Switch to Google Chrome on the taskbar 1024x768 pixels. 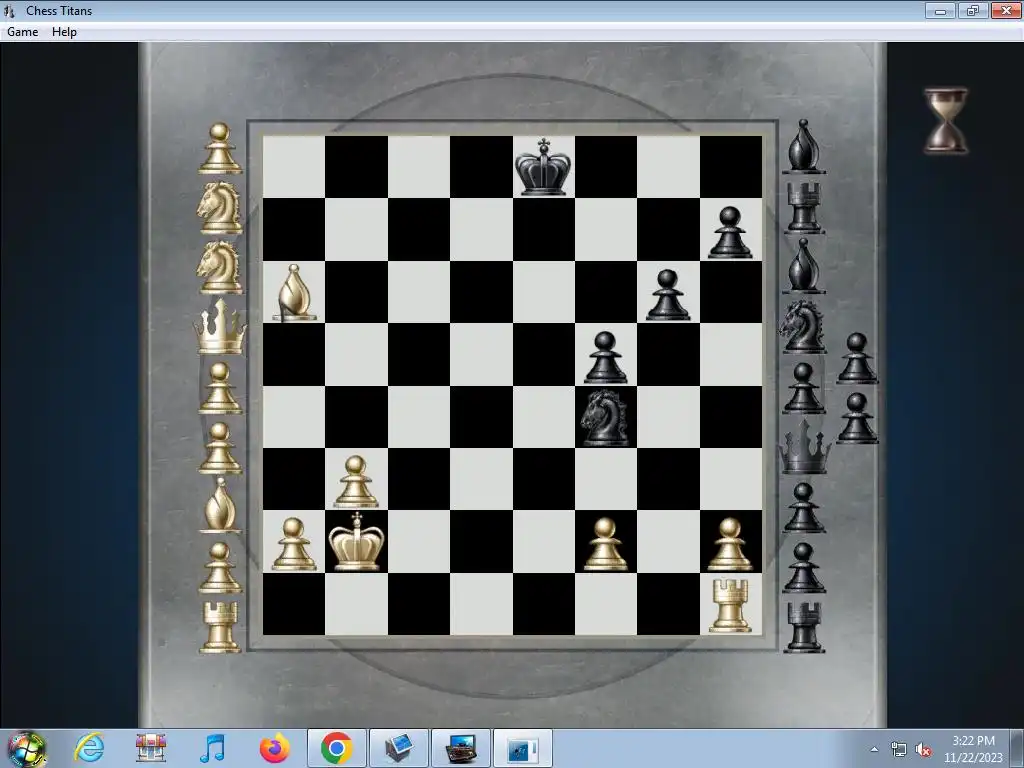[336, 748]
